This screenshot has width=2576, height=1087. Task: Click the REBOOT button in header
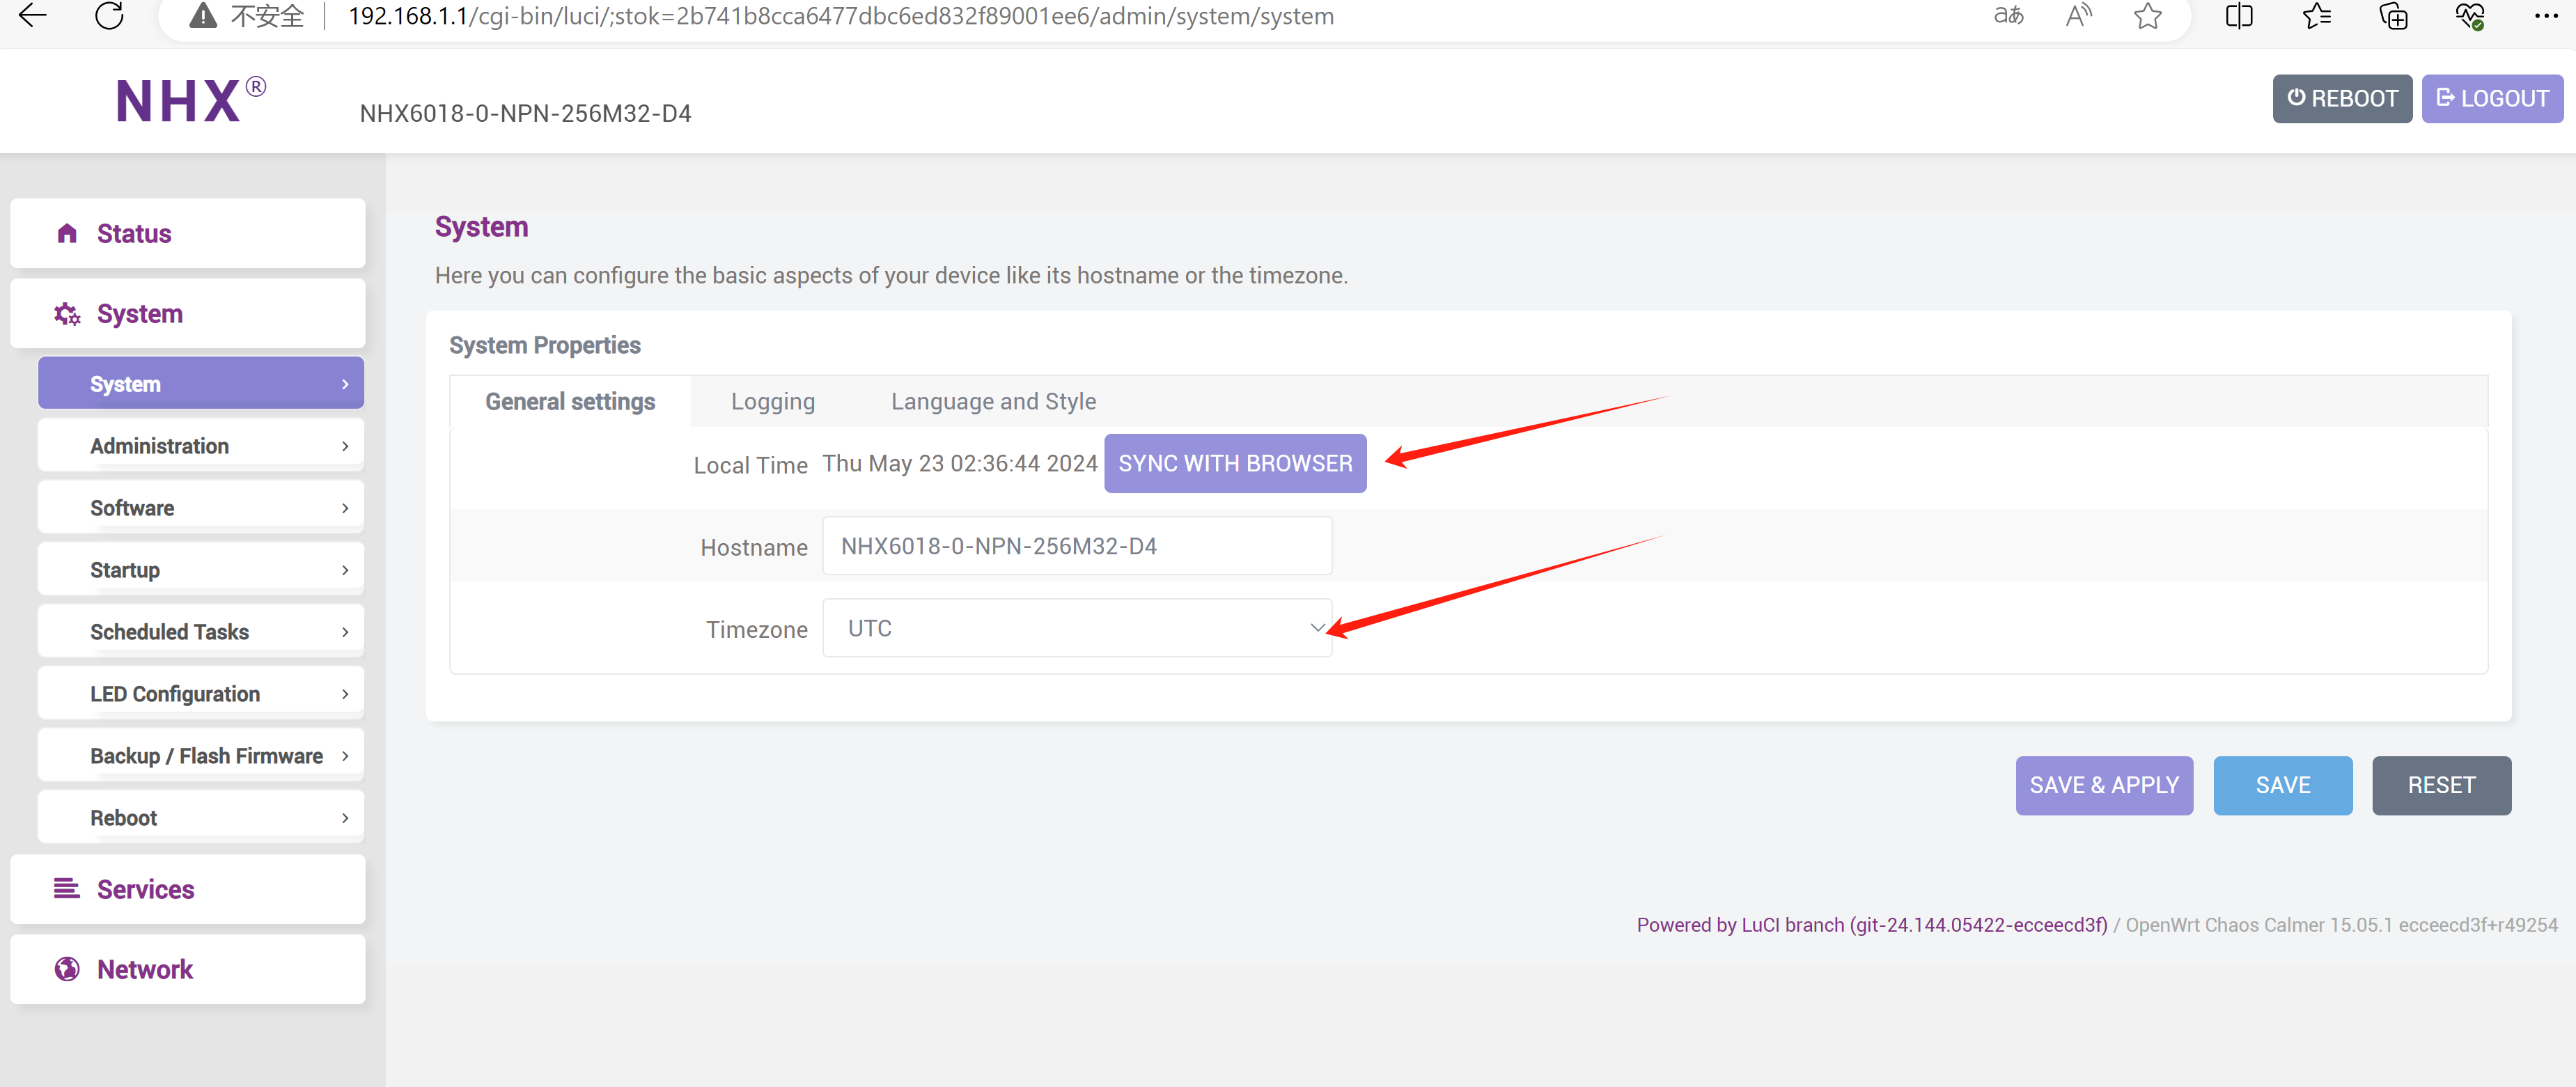click(x=2341, y=98)
